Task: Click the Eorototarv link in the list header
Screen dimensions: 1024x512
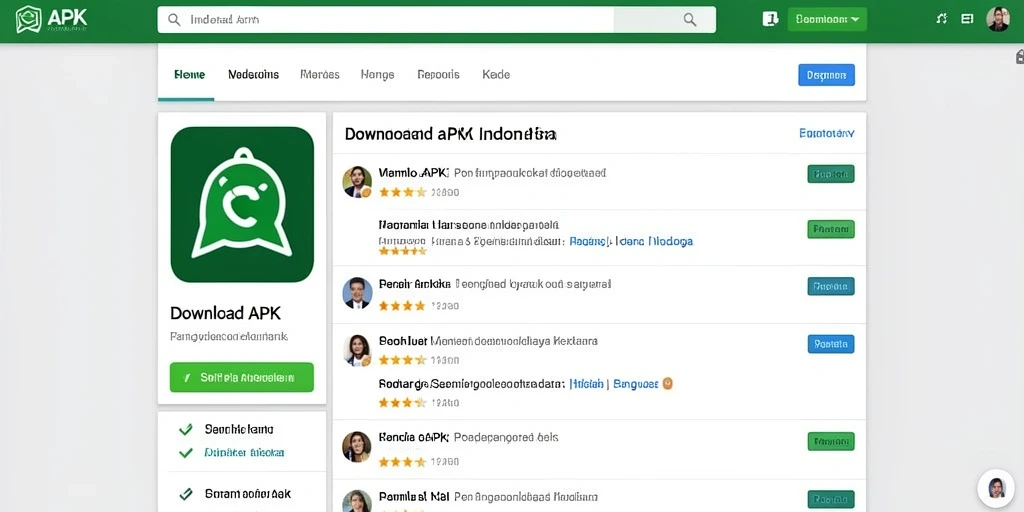Action: pos(827,133)
